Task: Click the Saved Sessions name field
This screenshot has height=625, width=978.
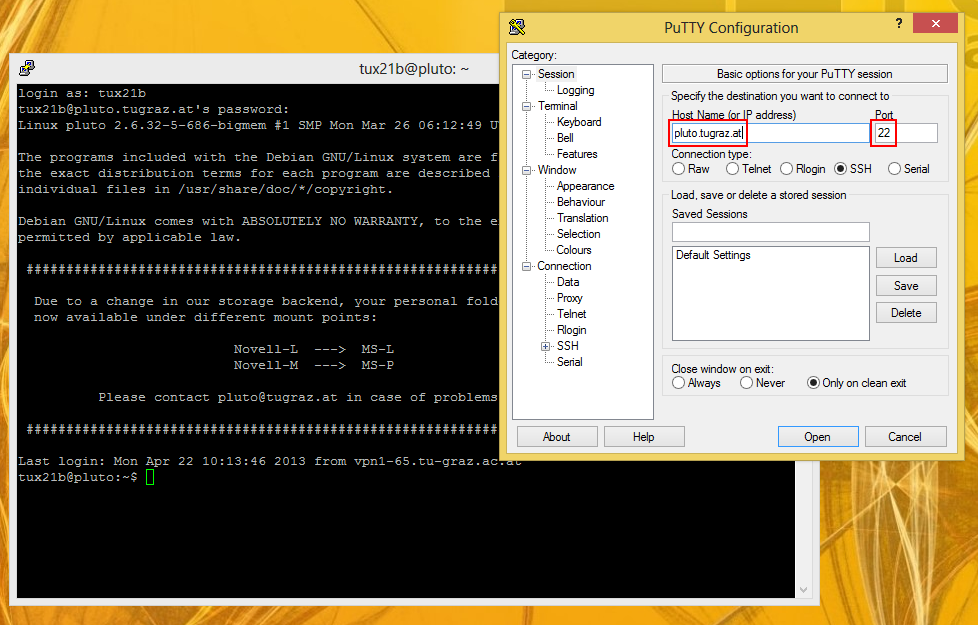Action: click(770, 232)
